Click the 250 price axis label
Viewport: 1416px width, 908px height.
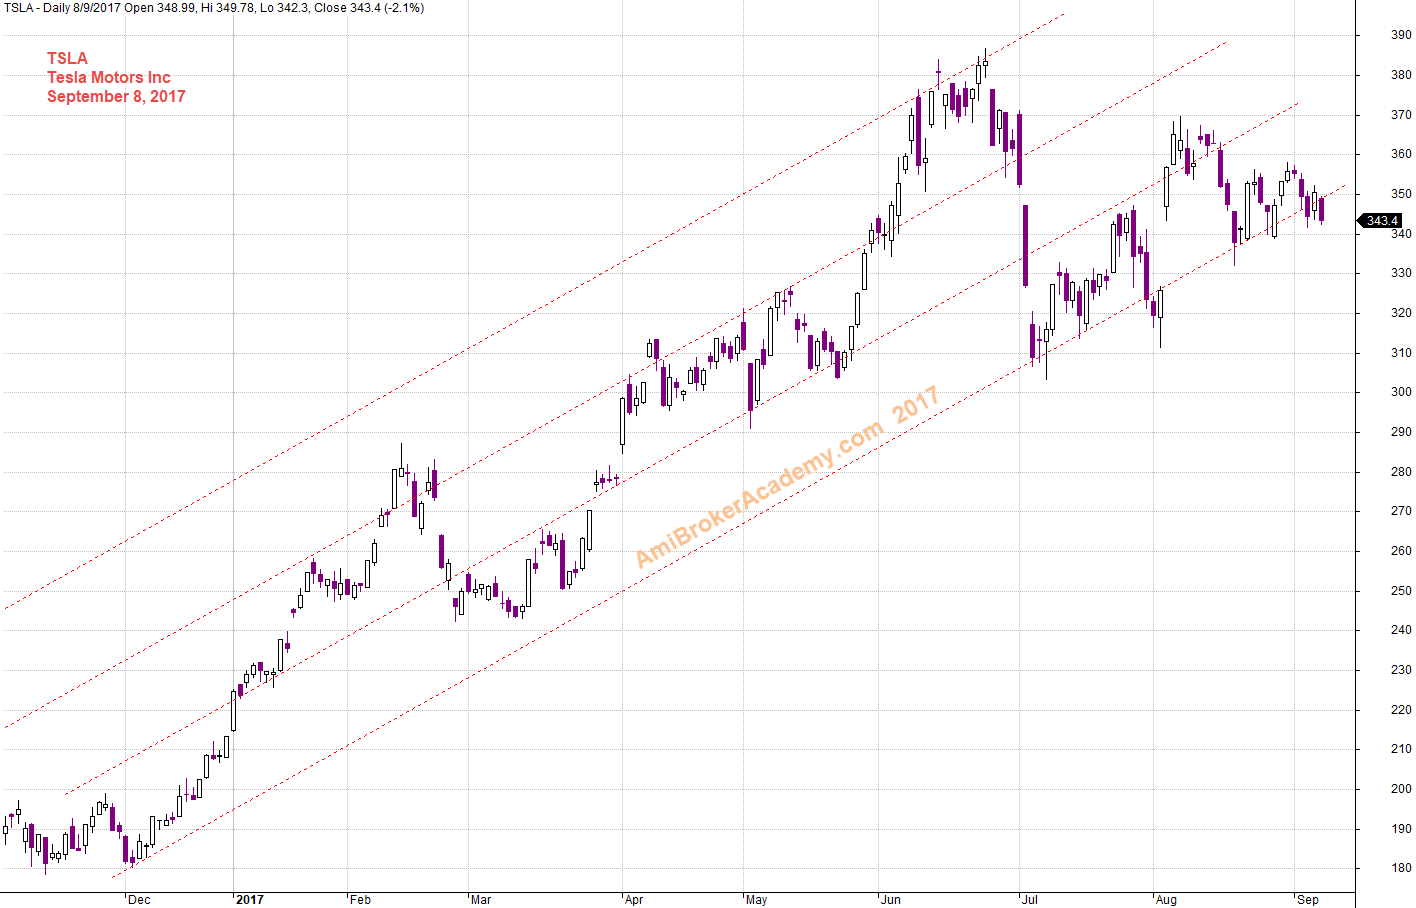click(x=1401, y=591)
